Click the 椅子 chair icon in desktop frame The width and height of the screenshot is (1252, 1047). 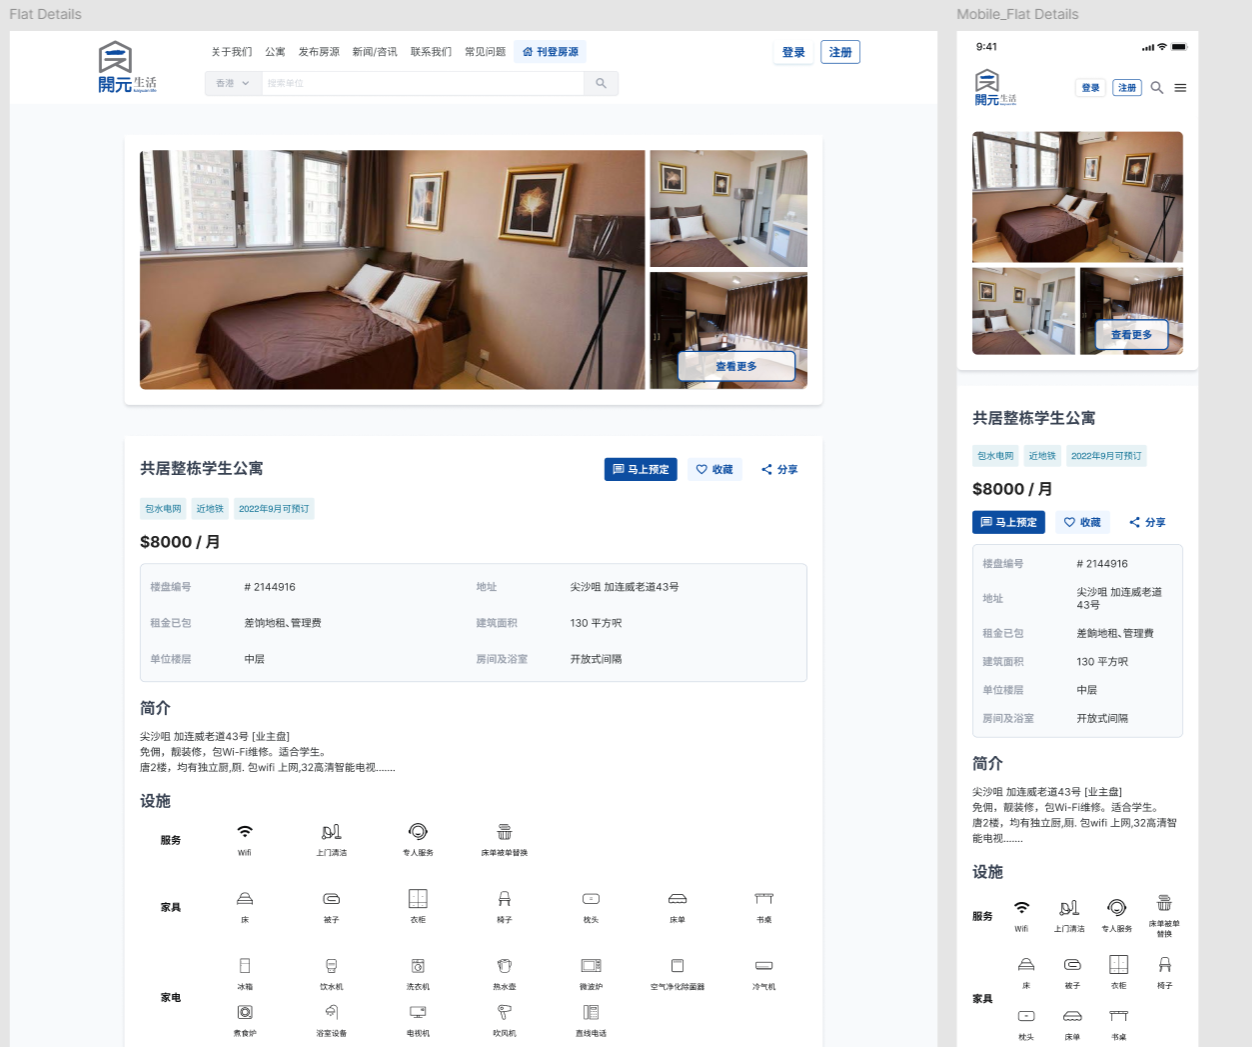point(504,898)
